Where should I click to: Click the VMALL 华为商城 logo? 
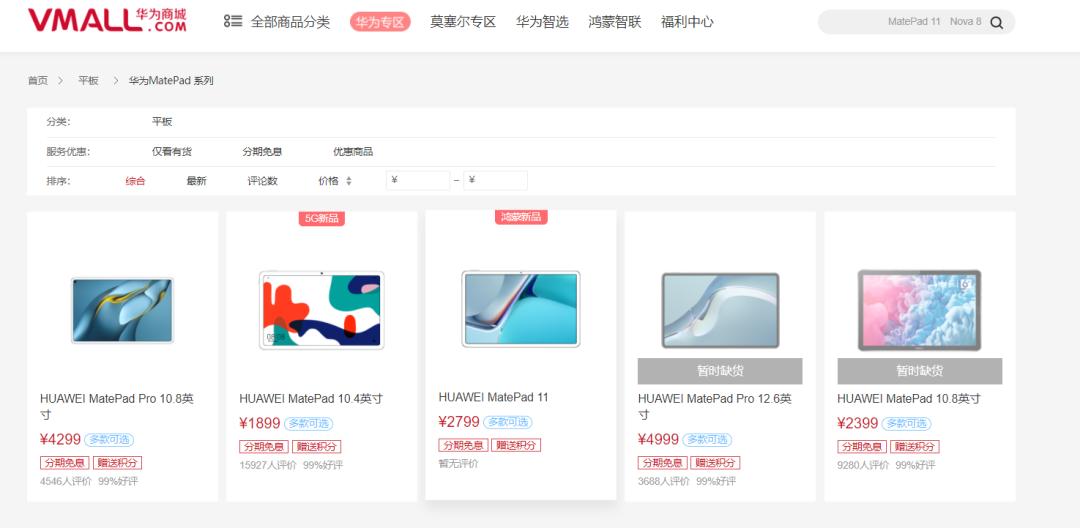click(x=107, y=21)
